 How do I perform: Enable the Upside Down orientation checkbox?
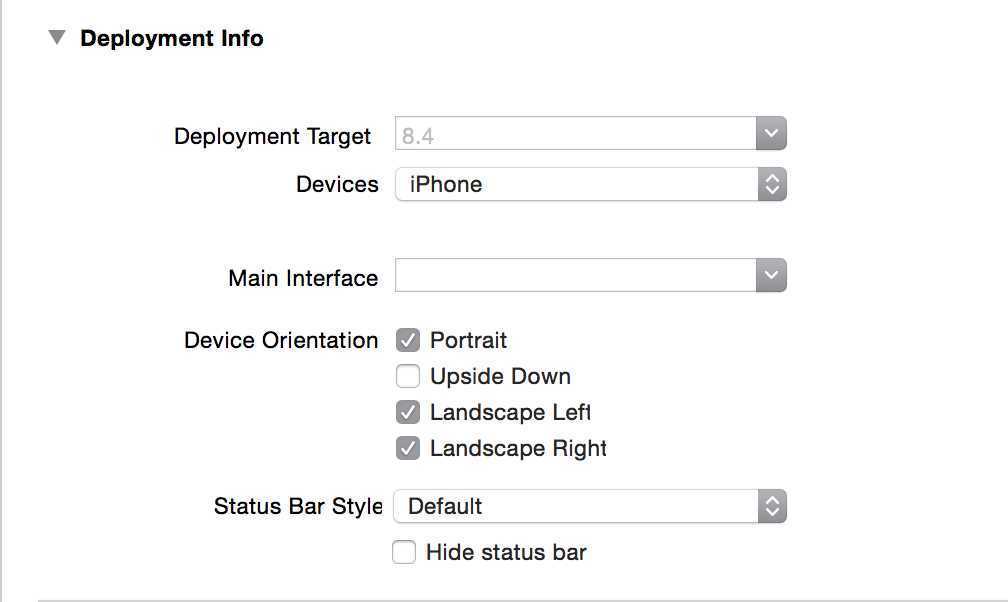coord(407,376)
